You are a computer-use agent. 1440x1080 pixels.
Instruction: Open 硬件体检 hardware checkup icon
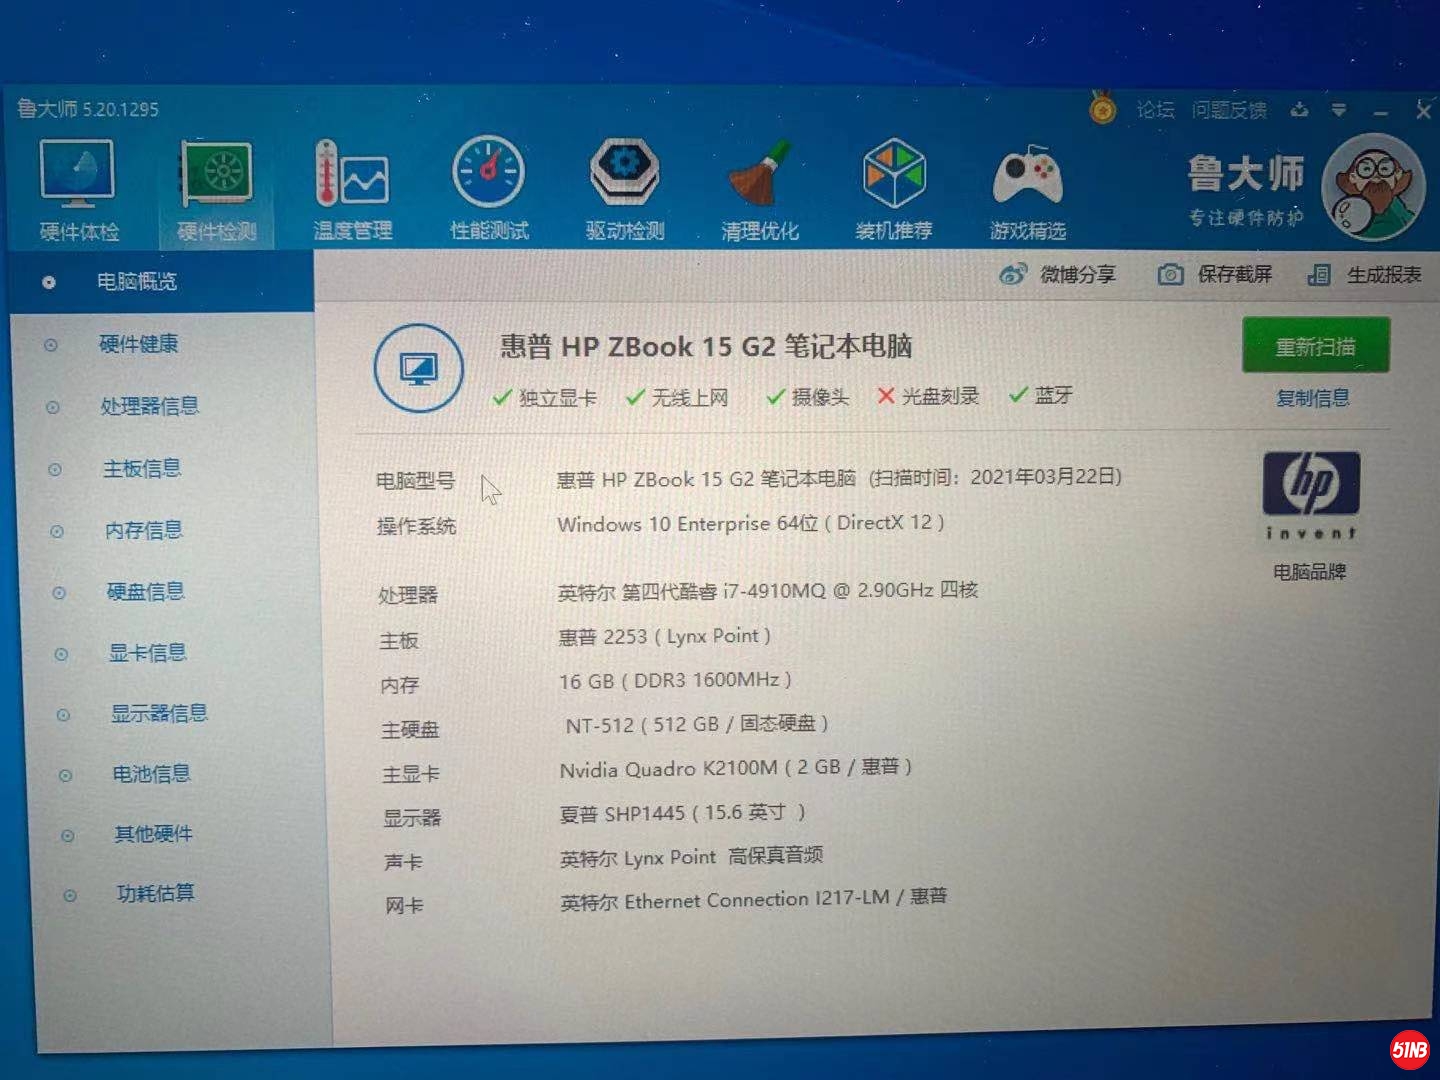(x=78, y=189)
